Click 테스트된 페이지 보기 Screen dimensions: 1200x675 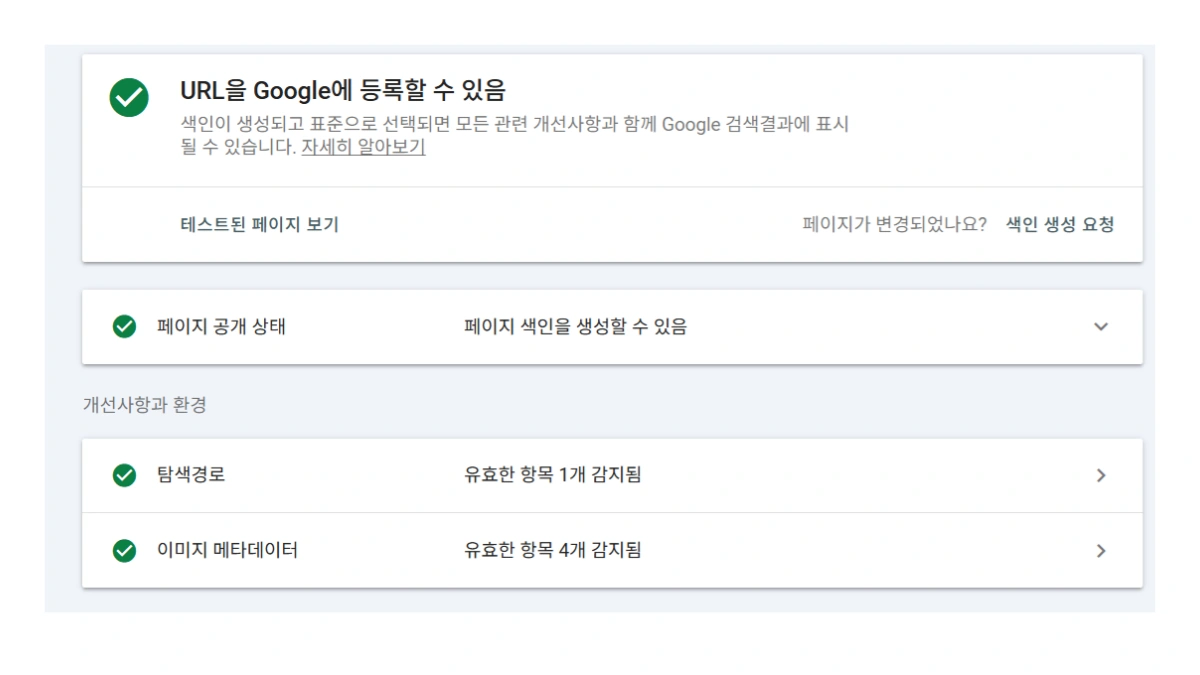pos(260,224)
